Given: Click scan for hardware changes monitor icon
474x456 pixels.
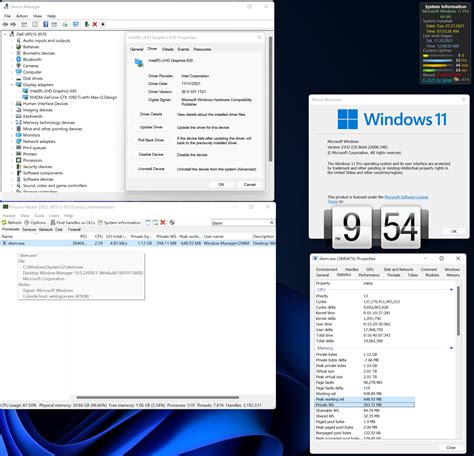Looking at the screenshot, I should [76, 24].
